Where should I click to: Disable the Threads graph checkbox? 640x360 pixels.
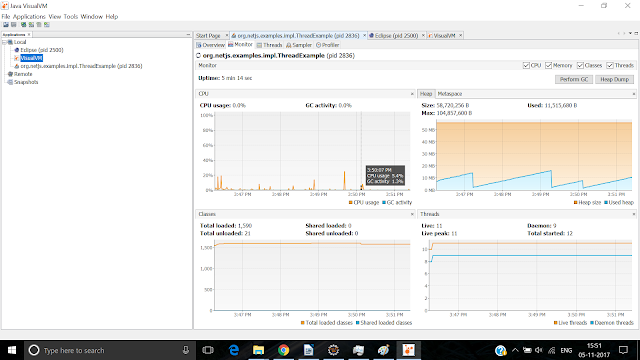tap(610, 65)
